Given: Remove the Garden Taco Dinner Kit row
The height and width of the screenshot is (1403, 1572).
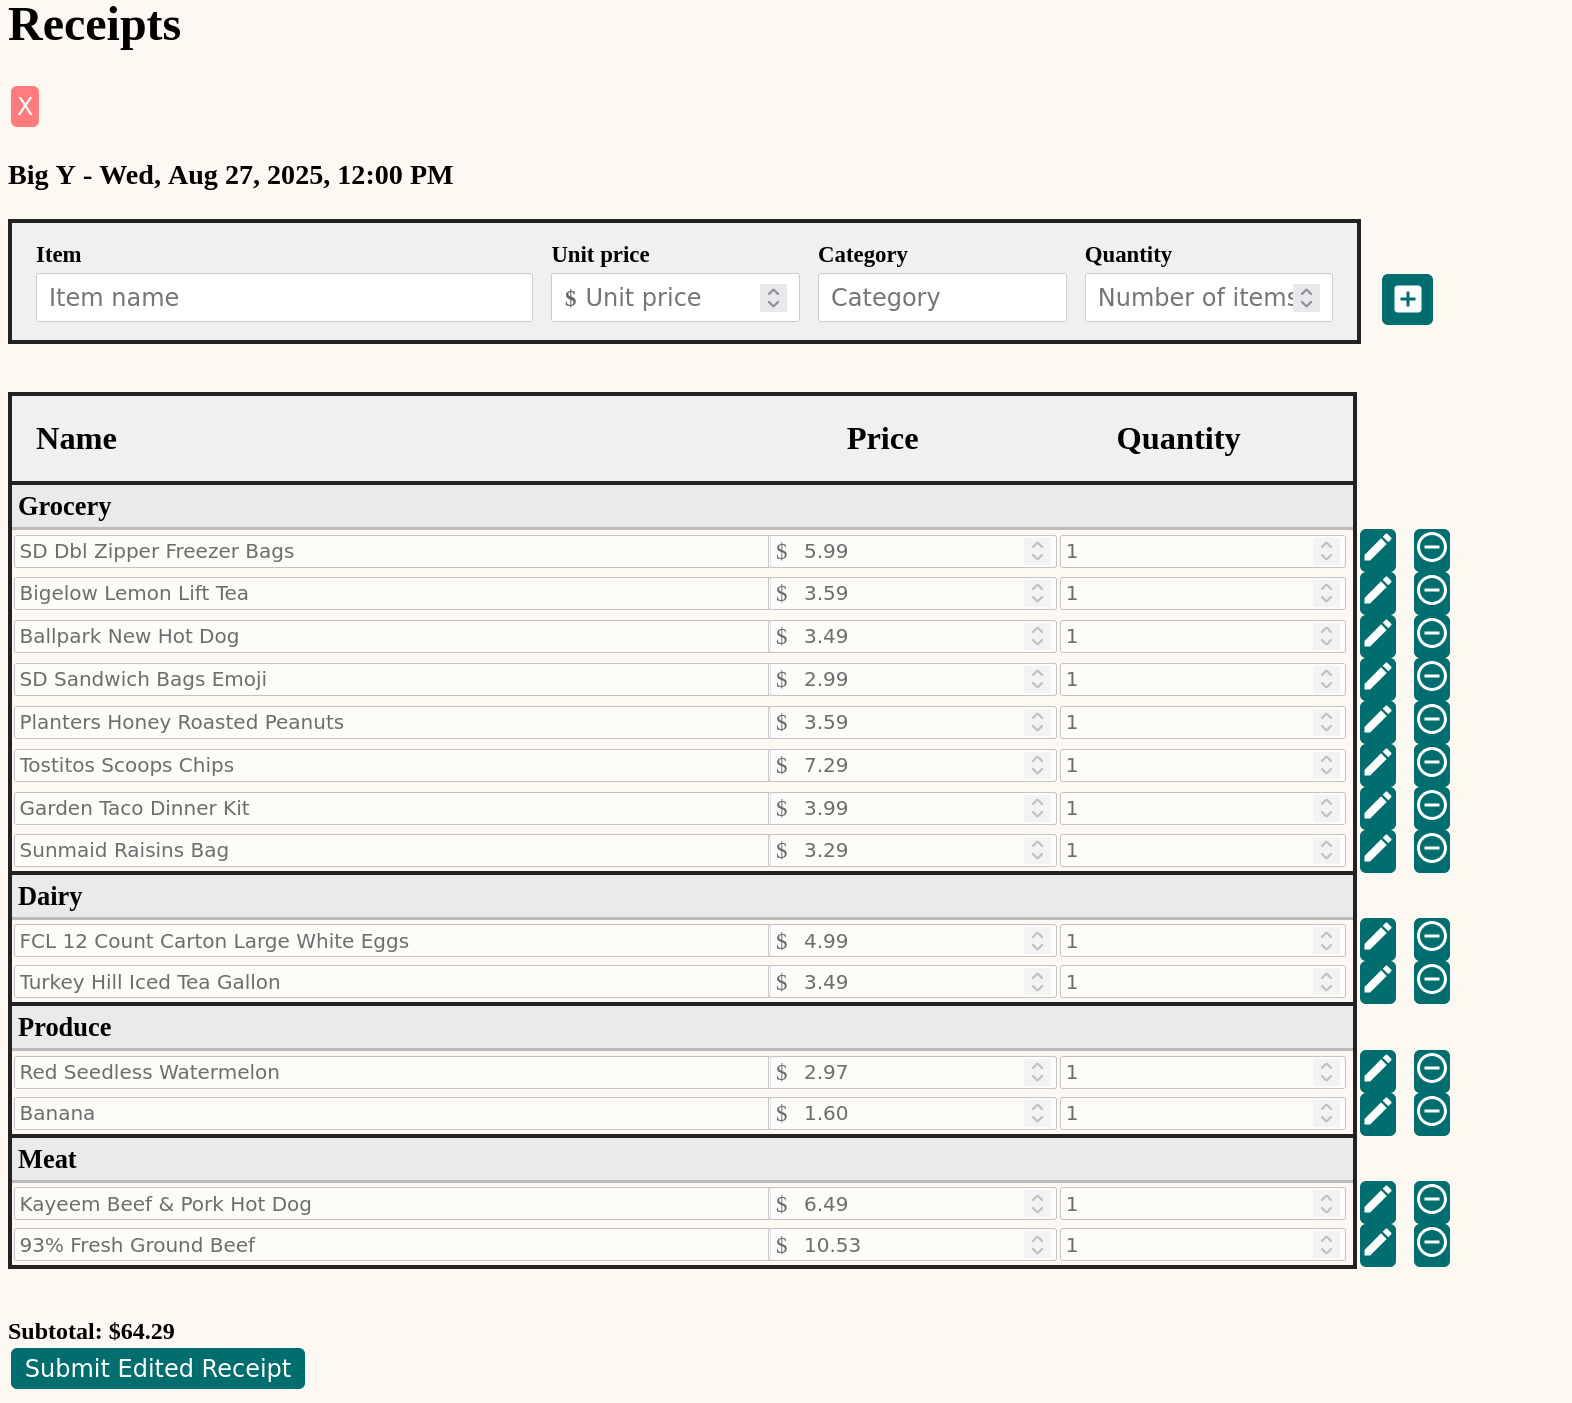Looking at the screenshot, I should pos(1431,806).
